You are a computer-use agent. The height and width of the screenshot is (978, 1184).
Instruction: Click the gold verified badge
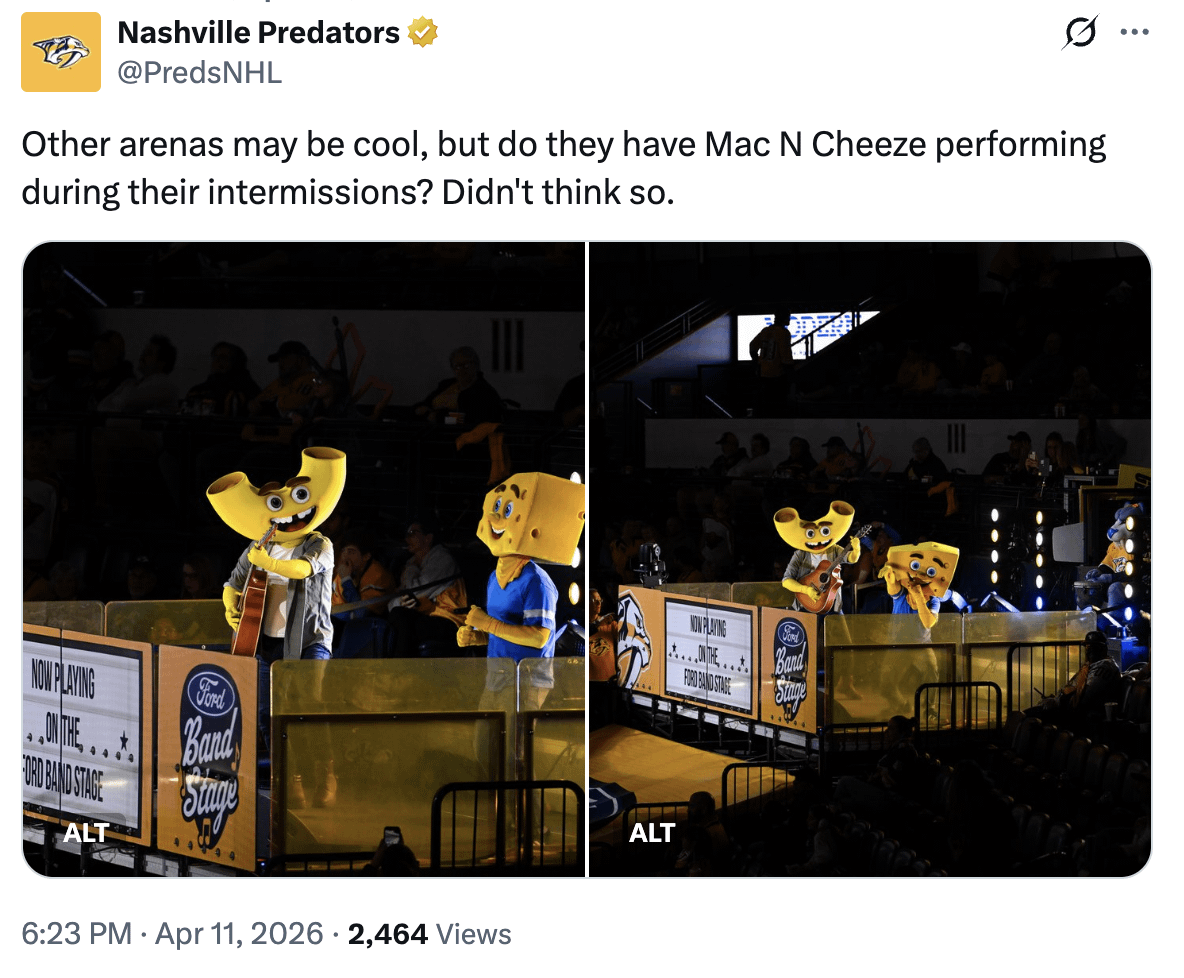[424, 33]
